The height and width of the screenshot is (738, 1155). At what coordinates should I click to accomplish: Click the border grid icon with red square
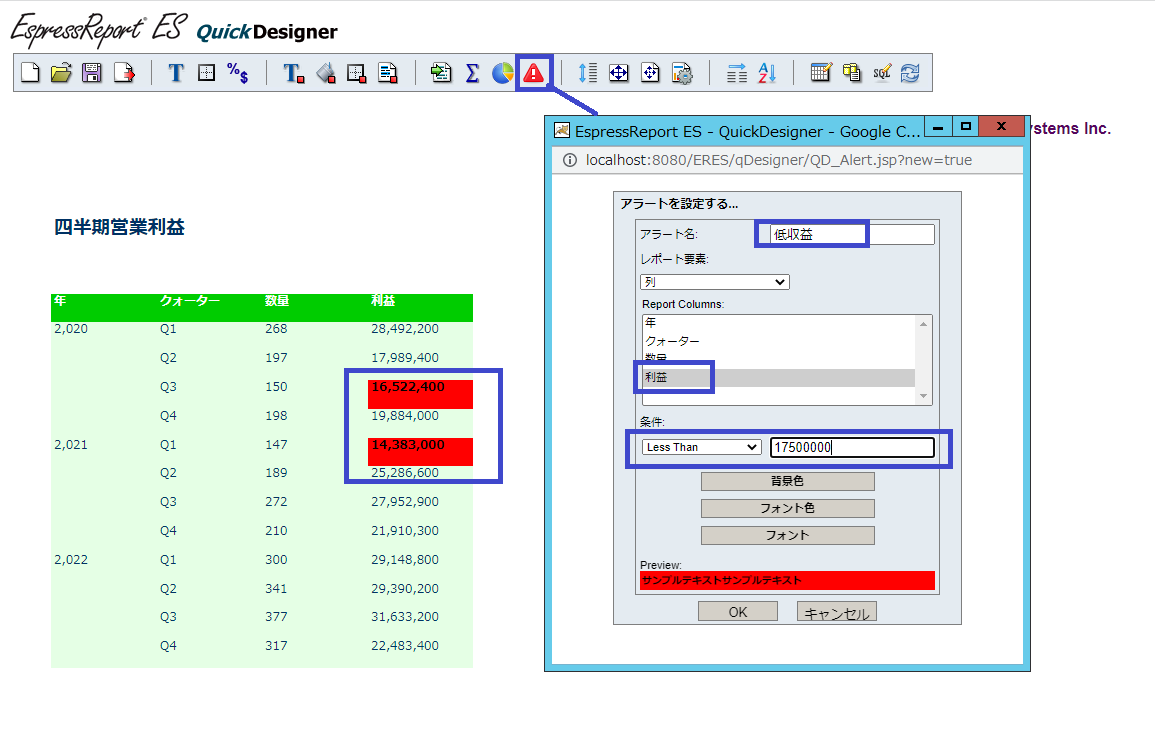[x=357, y=73]
